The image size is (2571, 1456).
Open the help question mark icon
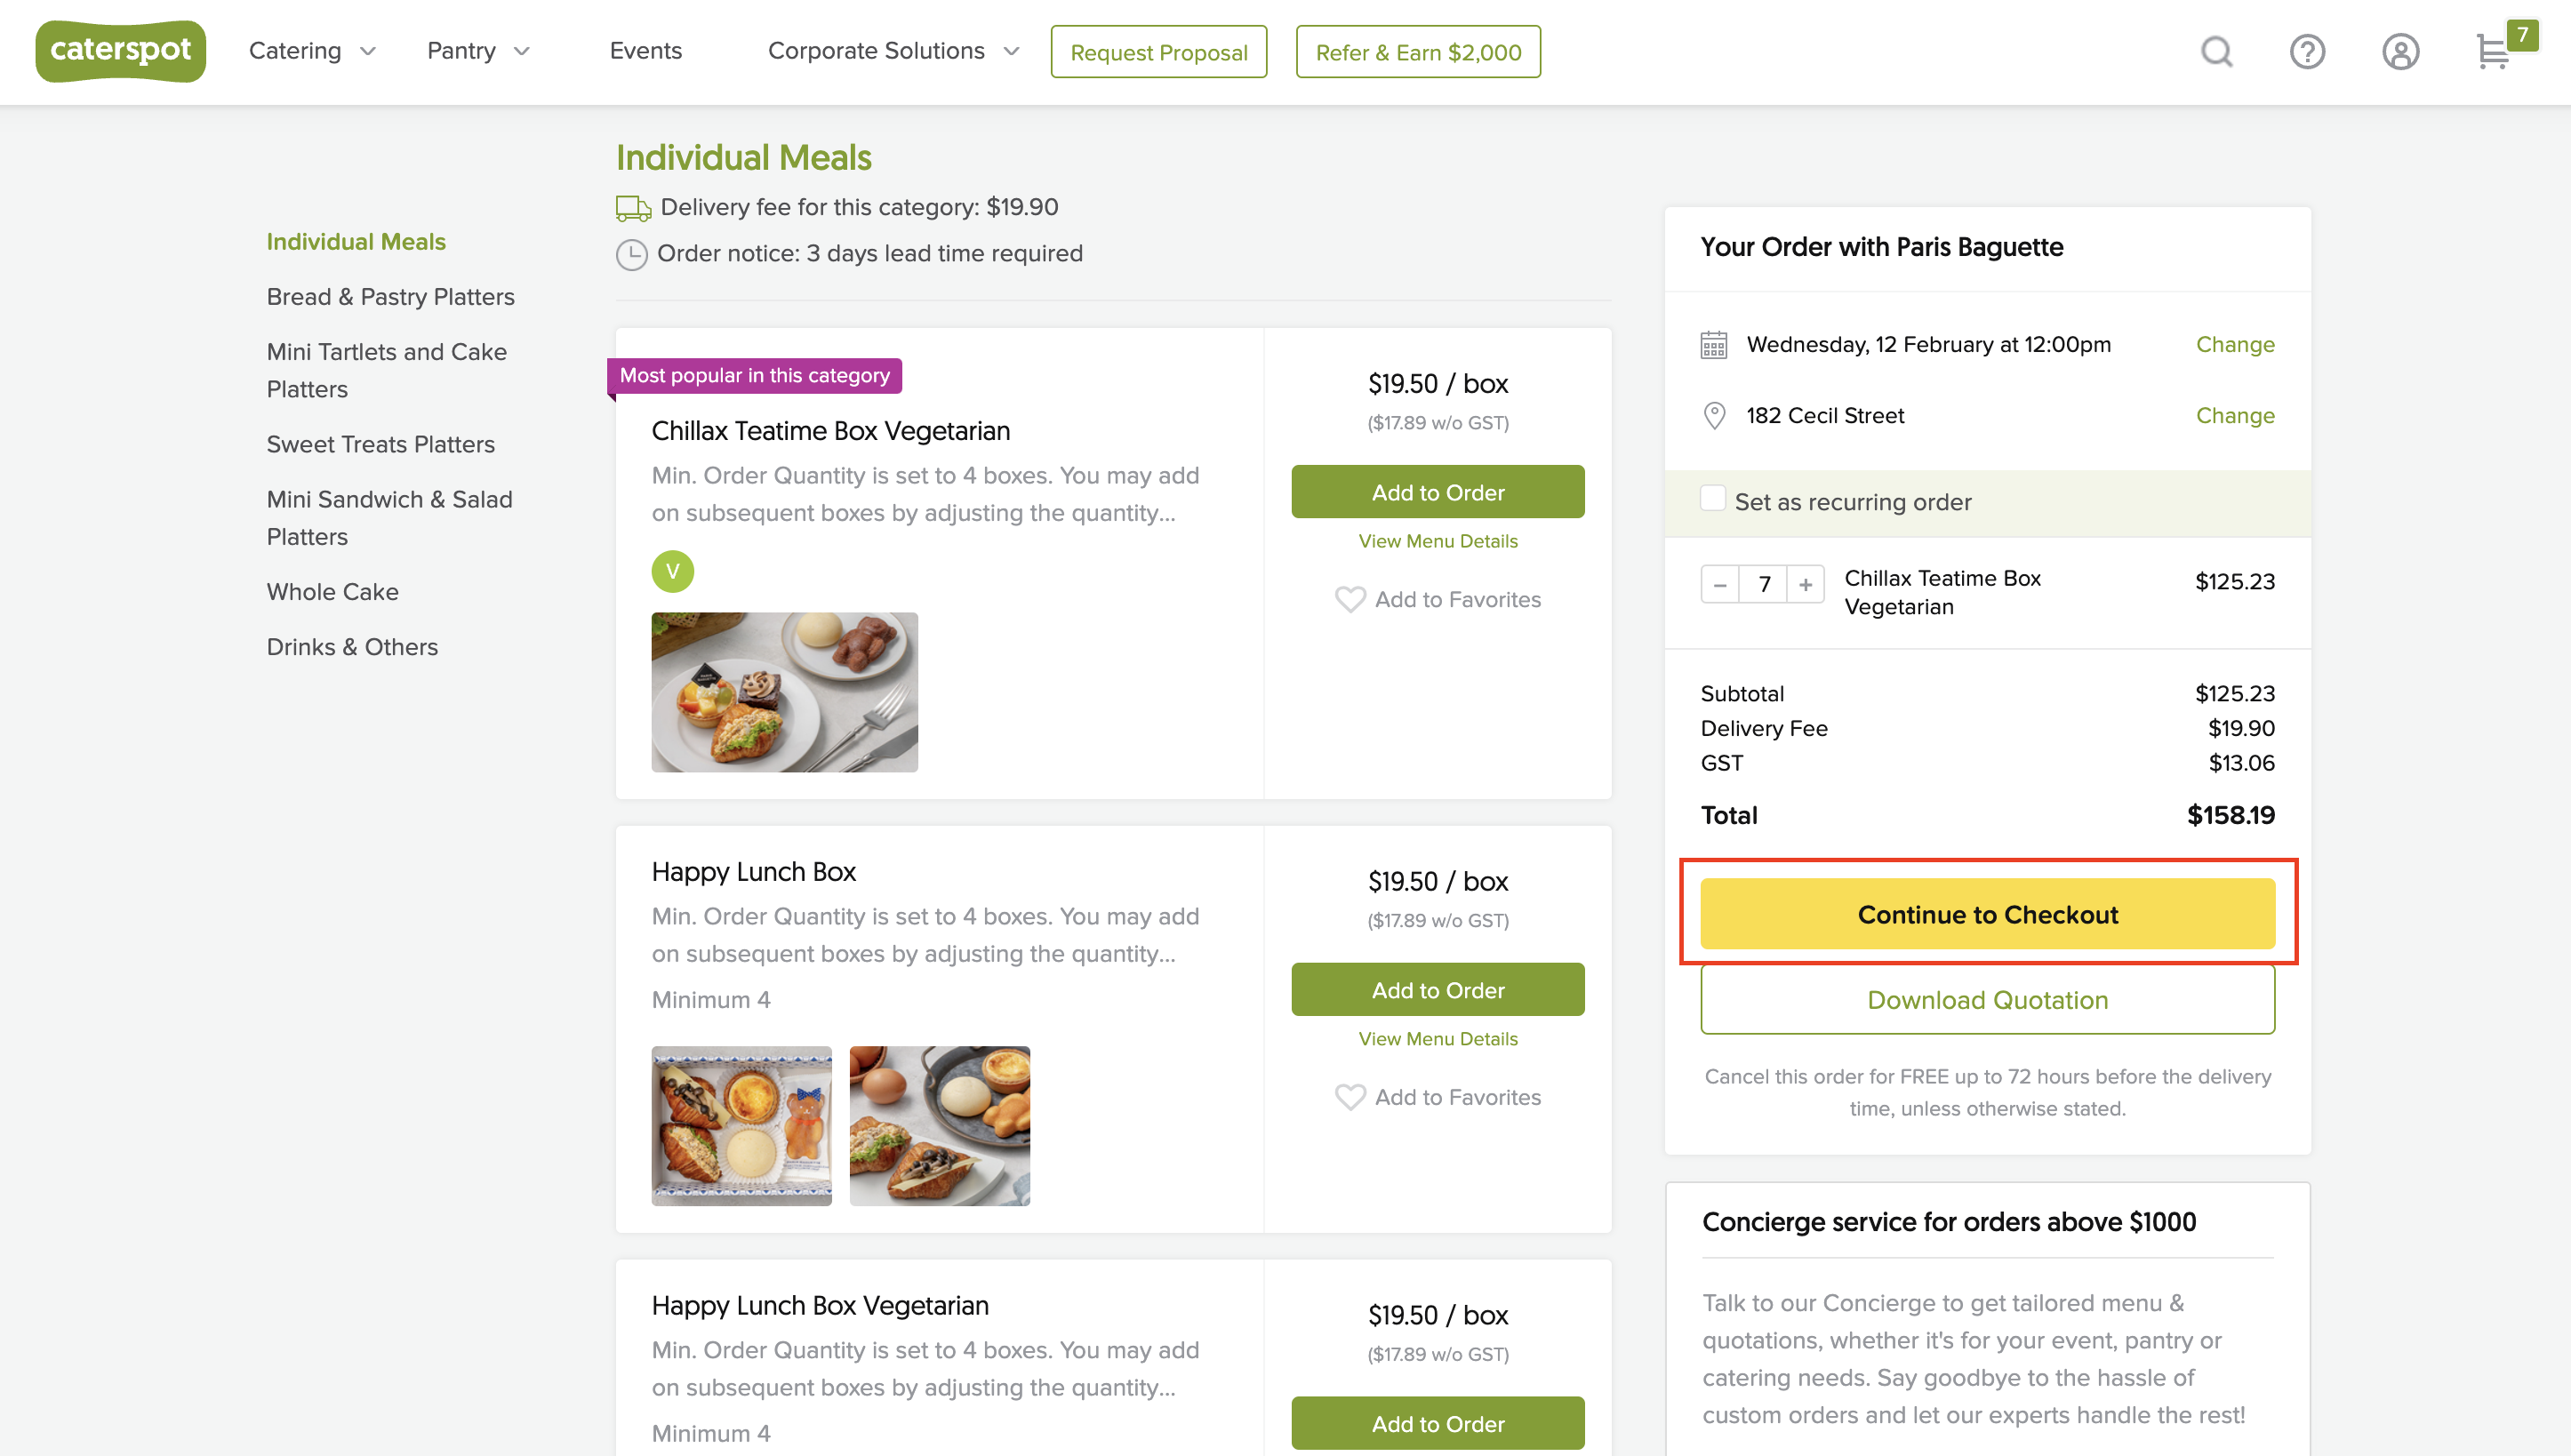pyautogui.click(x=2307, y=51)
